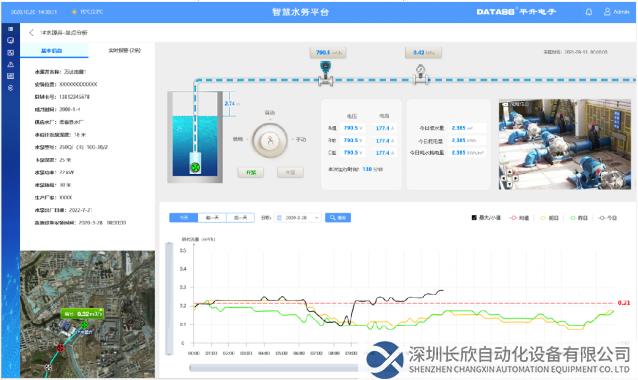Toggle the red average line legend

(520, 218)
